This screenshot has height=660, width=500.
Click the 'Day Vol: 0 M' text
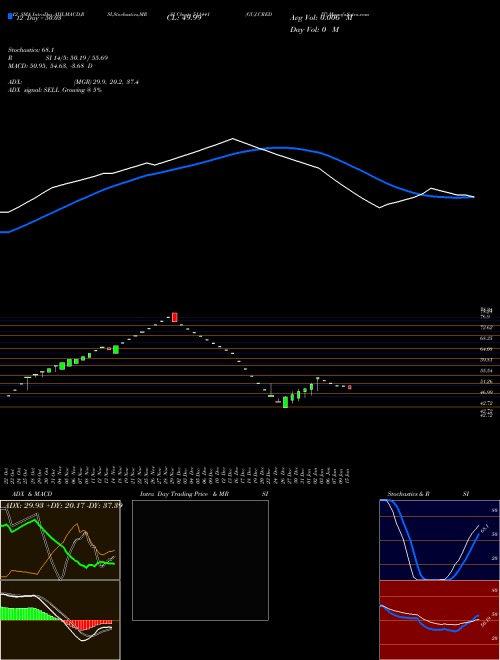coord(314,30)
